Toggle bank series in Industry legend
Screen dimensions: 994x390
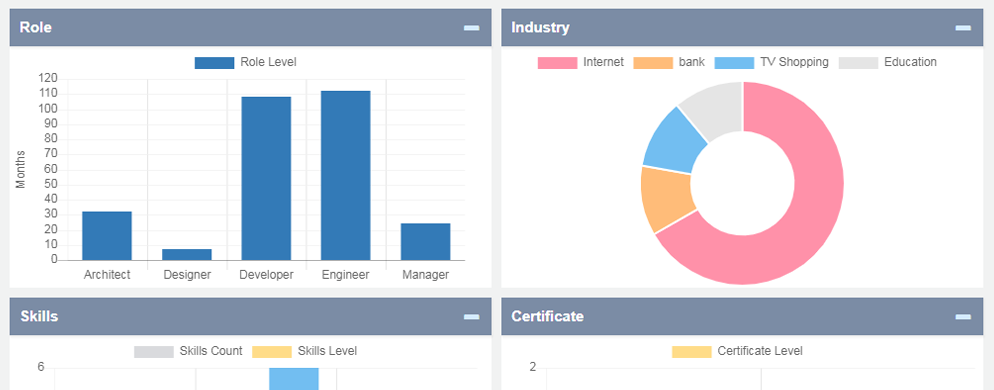[669, 62]
